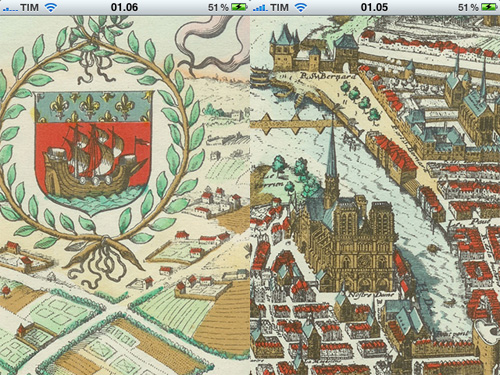The height and width of the screenshot is (375, 500).
Task: Tap the TIM carrier label left of 01.05
Action: [x=279, y=7]
